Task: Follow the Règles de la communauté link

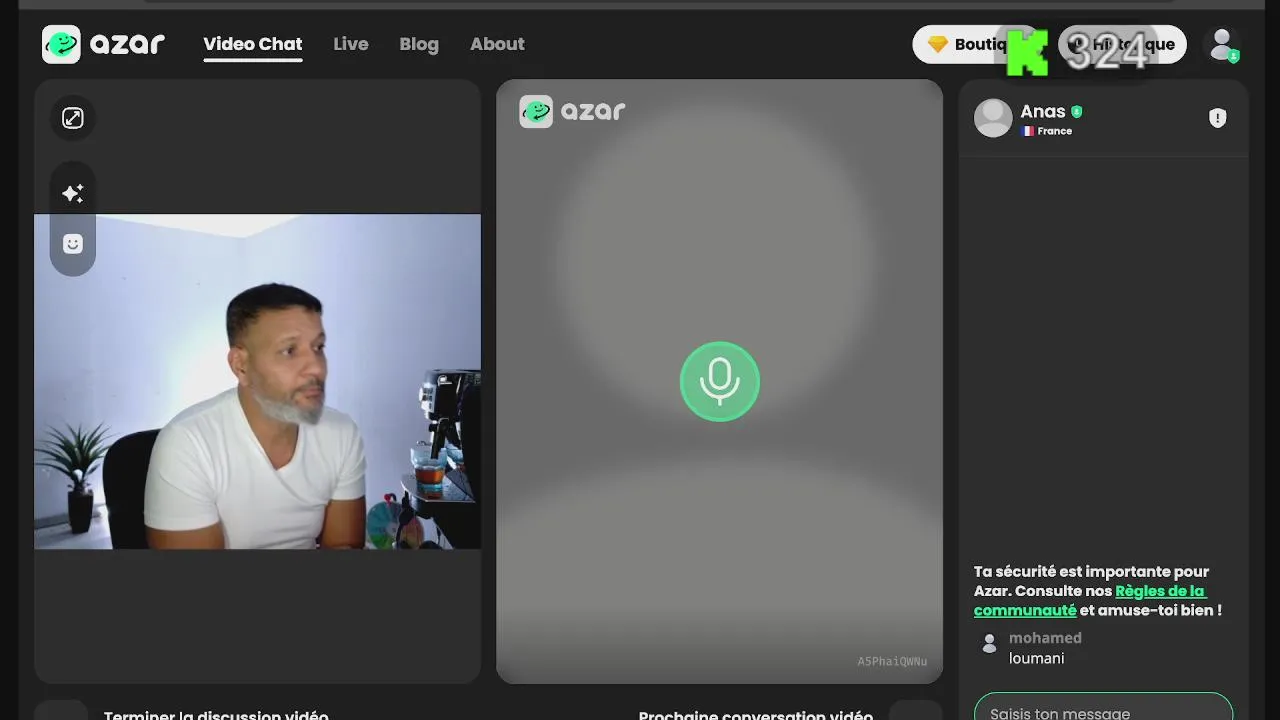Action: tap(1090, 600)
